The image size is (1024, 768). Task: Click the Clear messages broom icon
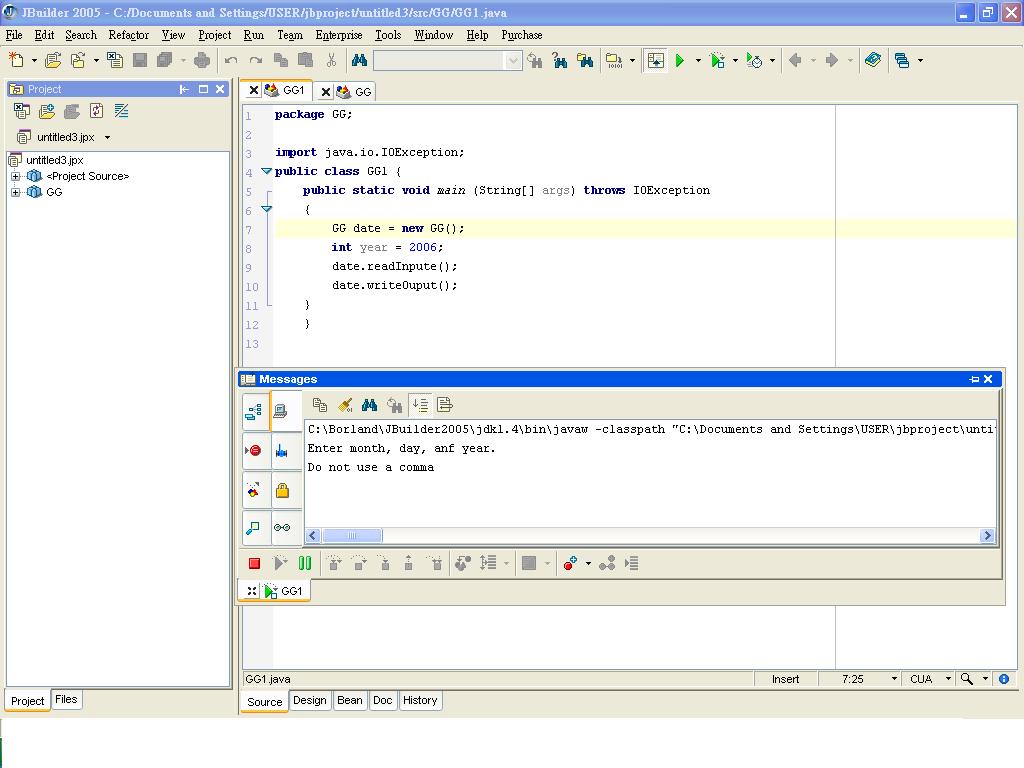point(345,405)
